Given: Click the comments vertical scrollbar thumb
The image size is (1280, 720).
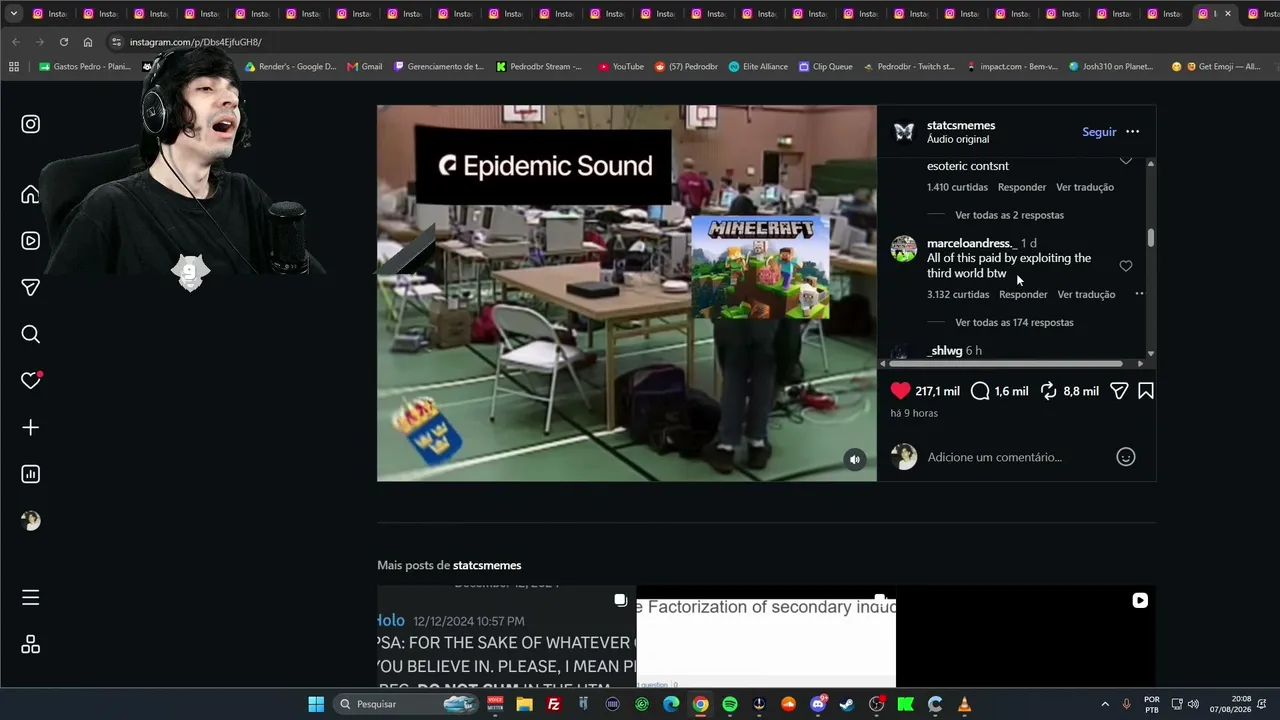Looking at the screenshot, I should (1151, 238).
